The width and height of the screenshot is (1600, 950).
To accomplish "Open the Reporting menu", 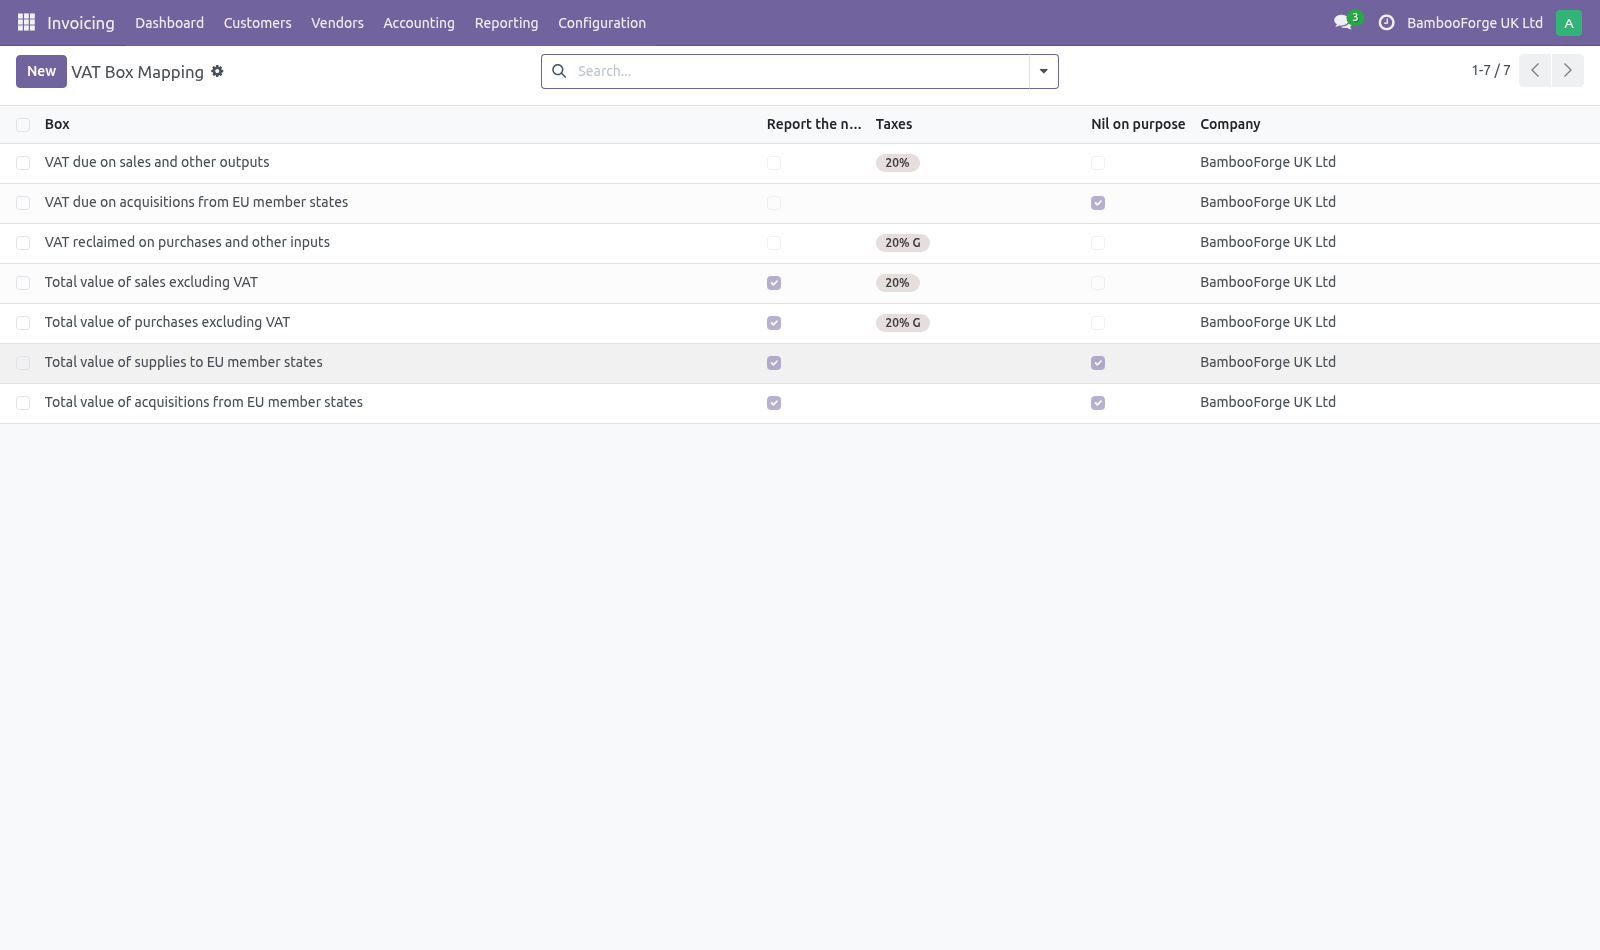I will [506, 23].
